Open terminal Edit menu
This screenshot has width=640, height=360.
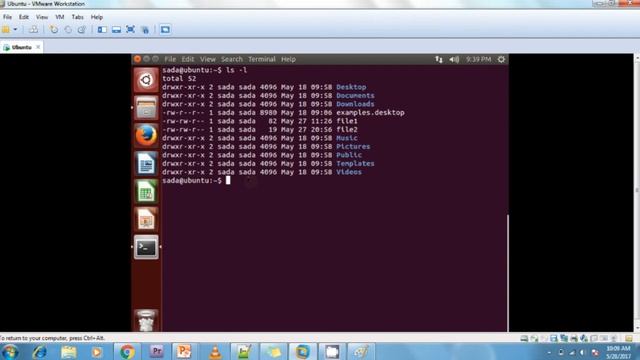[188, 59]
